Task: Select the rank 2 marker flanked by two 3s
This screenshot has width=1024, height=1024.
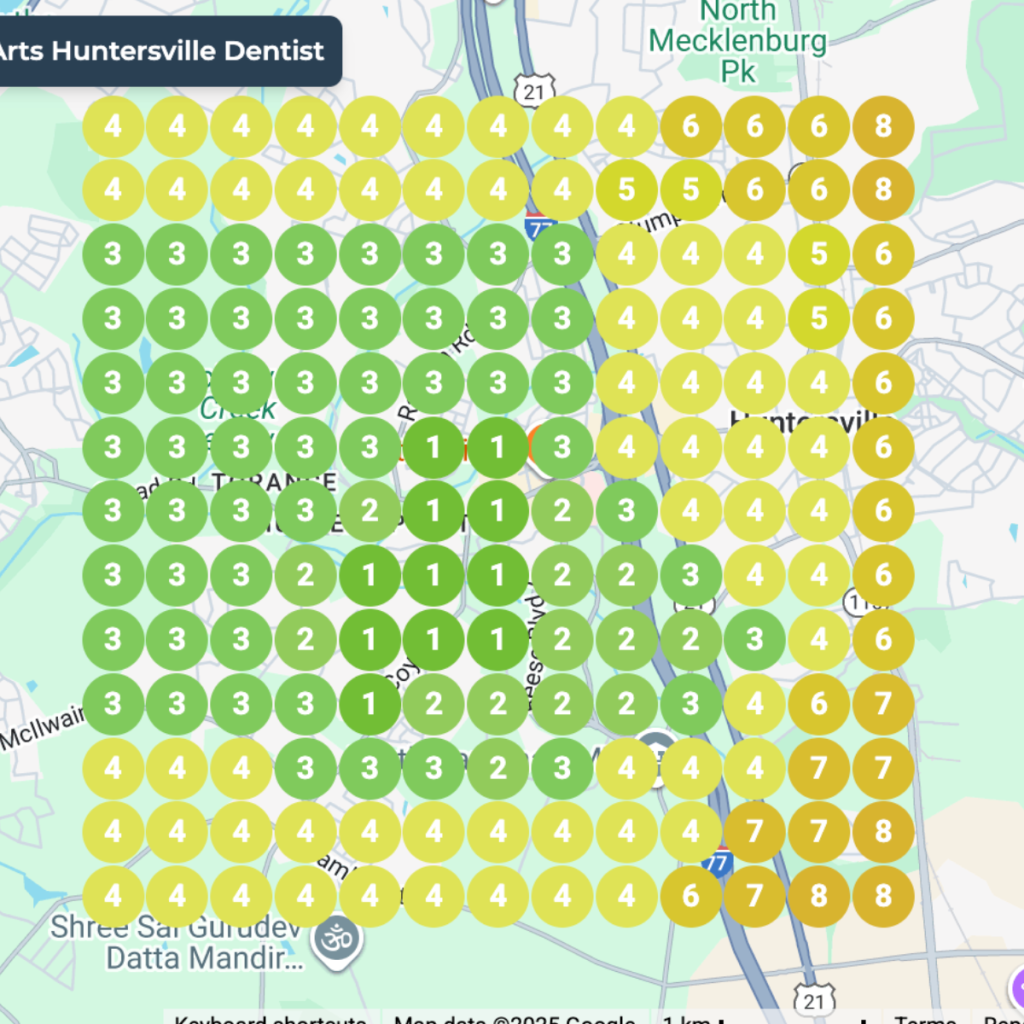Action: (497, 768)
